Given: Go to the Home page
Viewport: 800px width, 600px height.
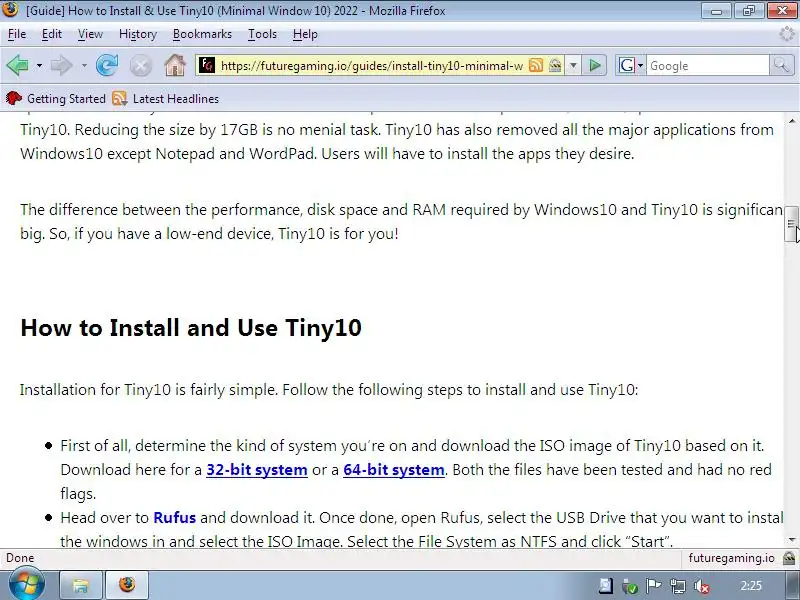Looking at the screenshot, I should point(175,65).
